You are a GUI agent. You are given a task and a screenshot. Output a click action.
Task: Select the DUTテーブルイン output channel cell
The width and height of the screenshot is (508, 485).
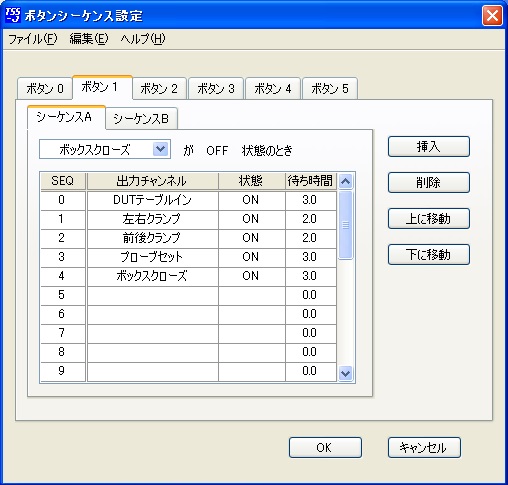(152, 200)
